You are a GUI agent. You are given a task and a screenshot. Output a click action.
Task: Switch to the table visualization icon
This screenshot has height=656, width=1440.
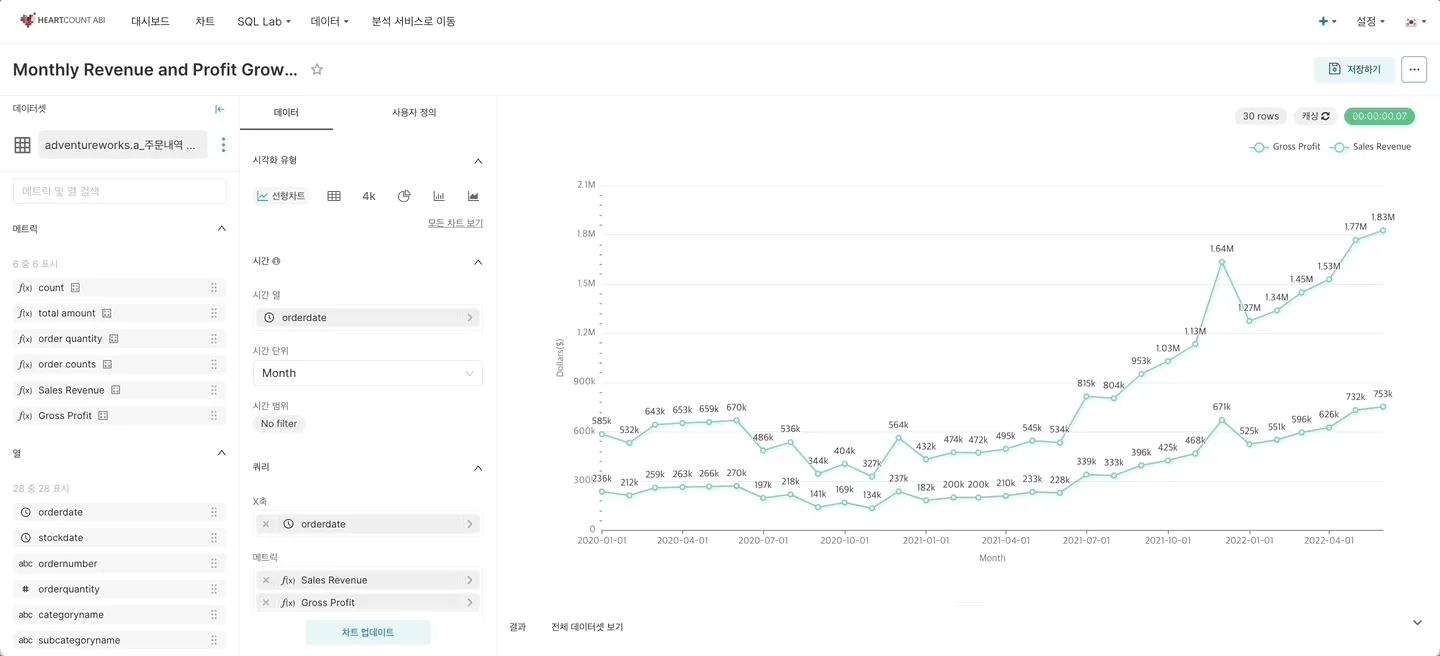pos(334,196)
